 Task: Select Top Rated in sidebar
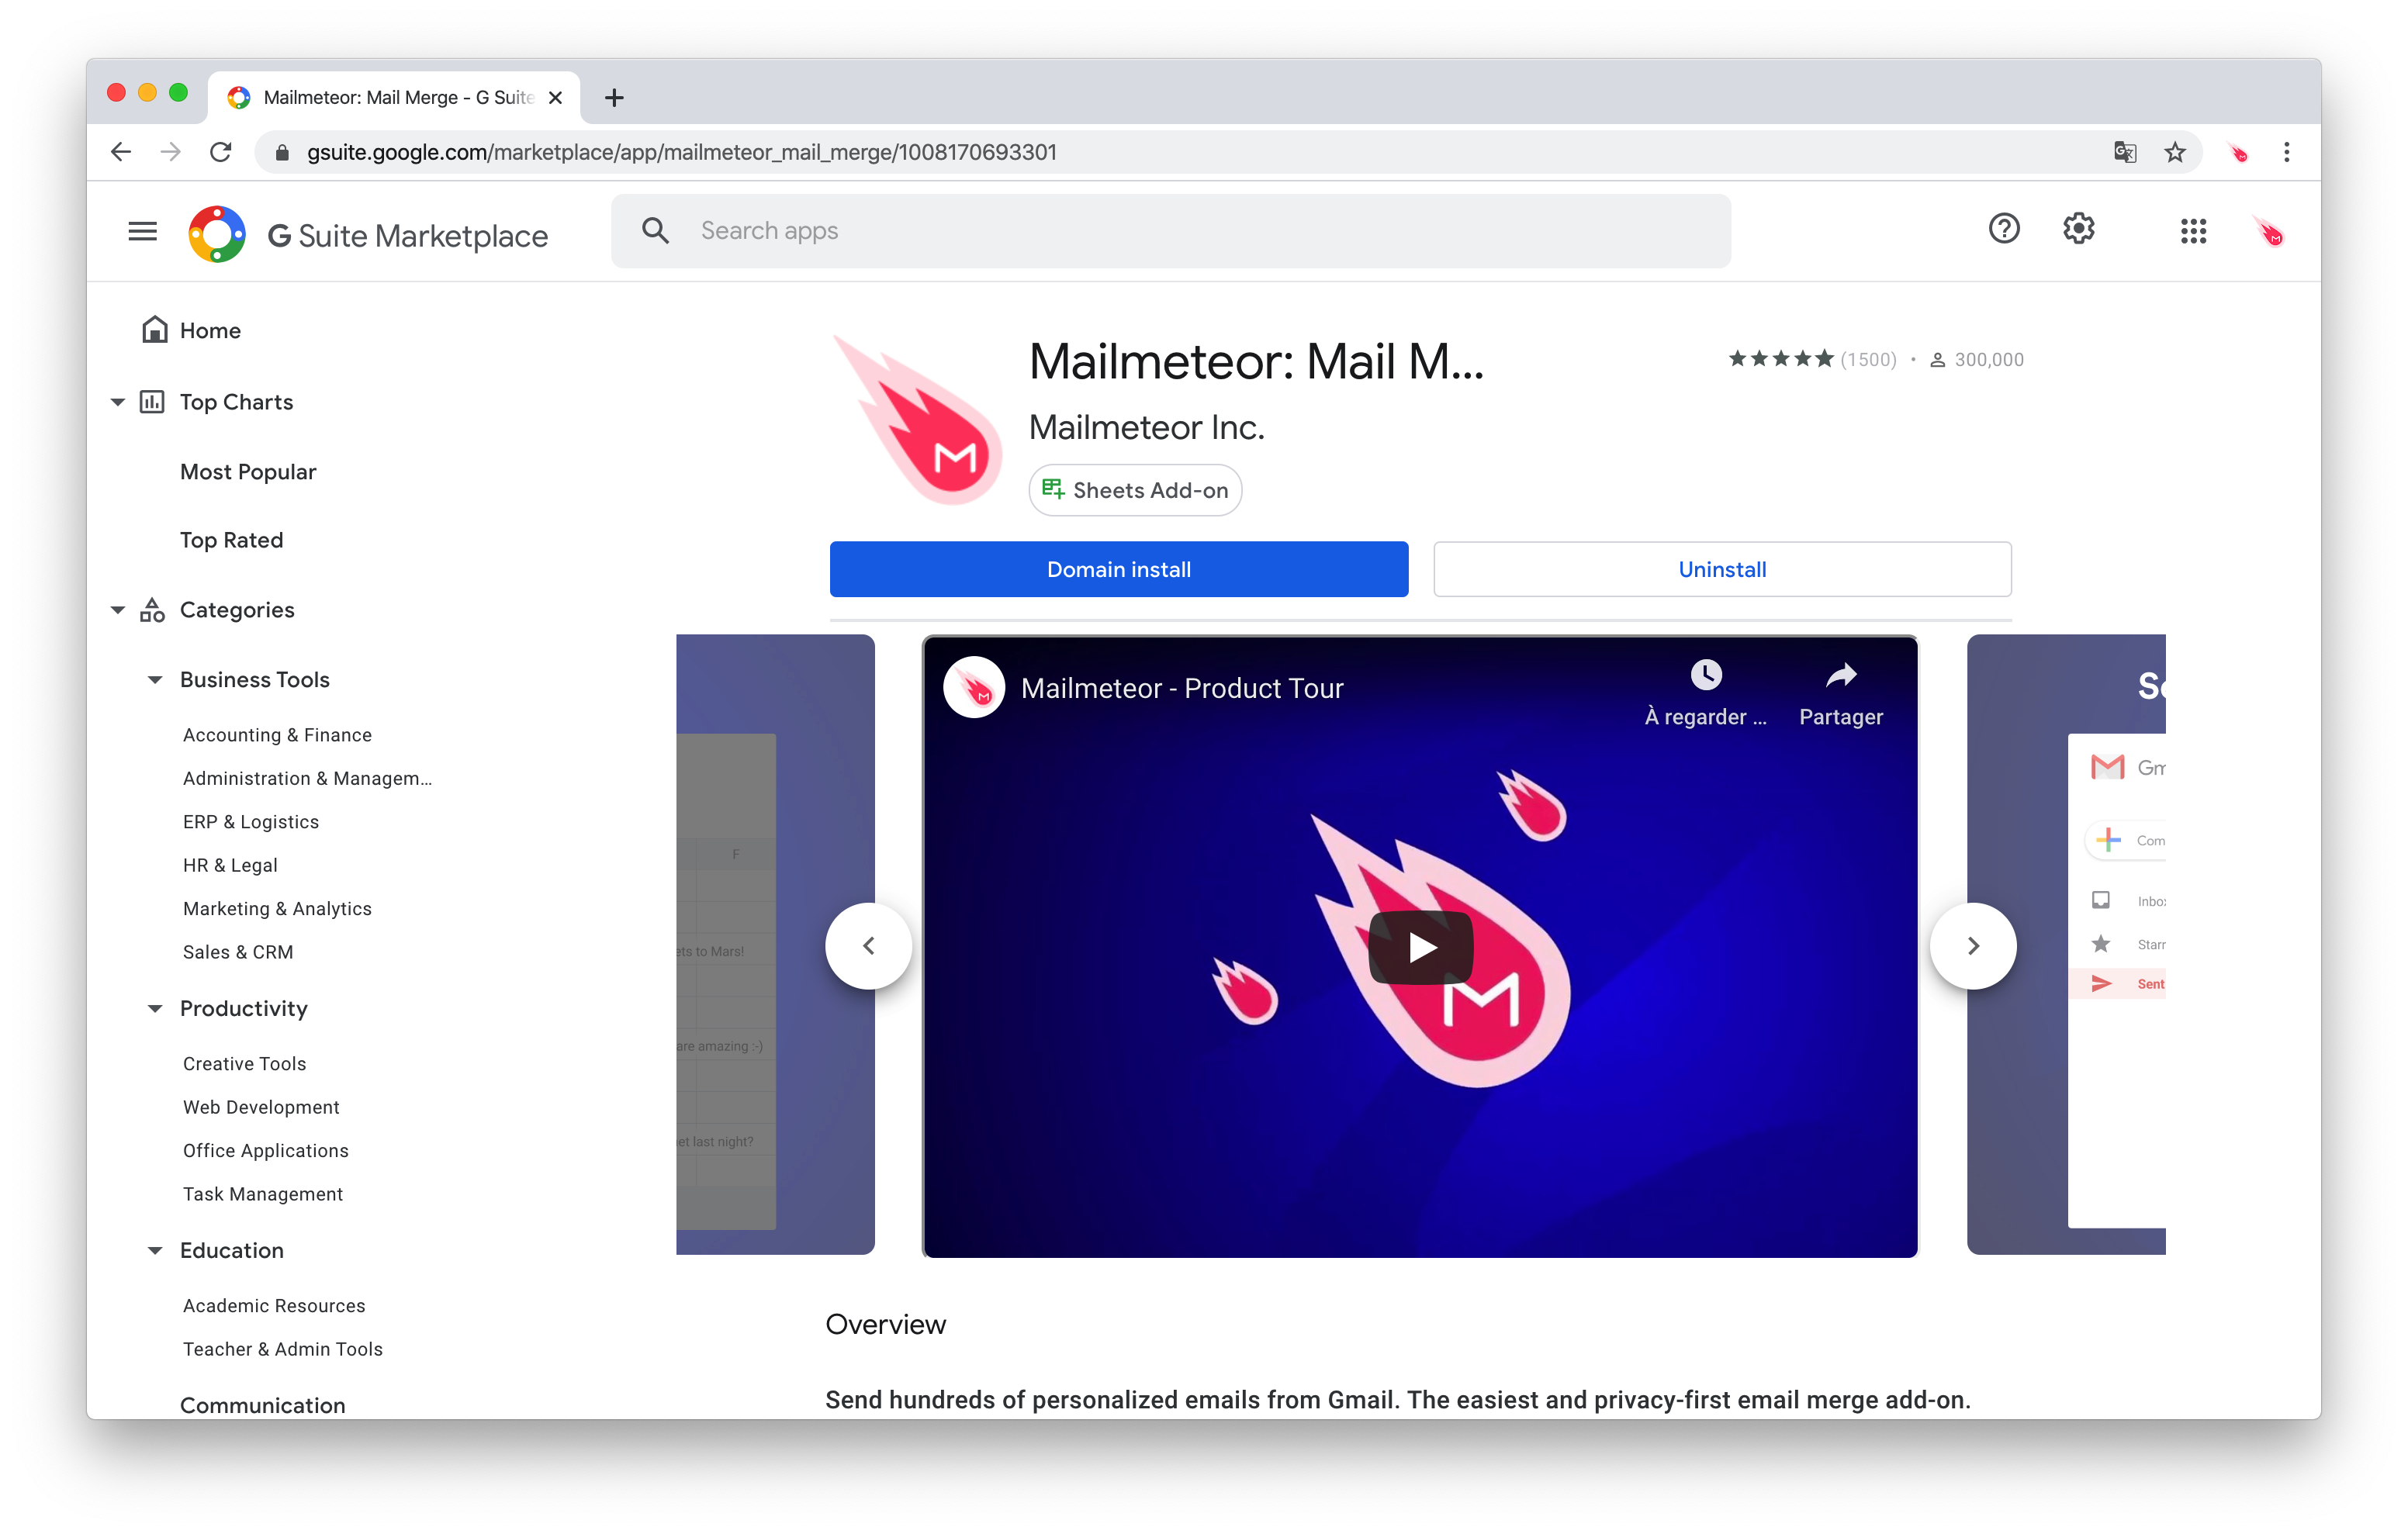231,540
